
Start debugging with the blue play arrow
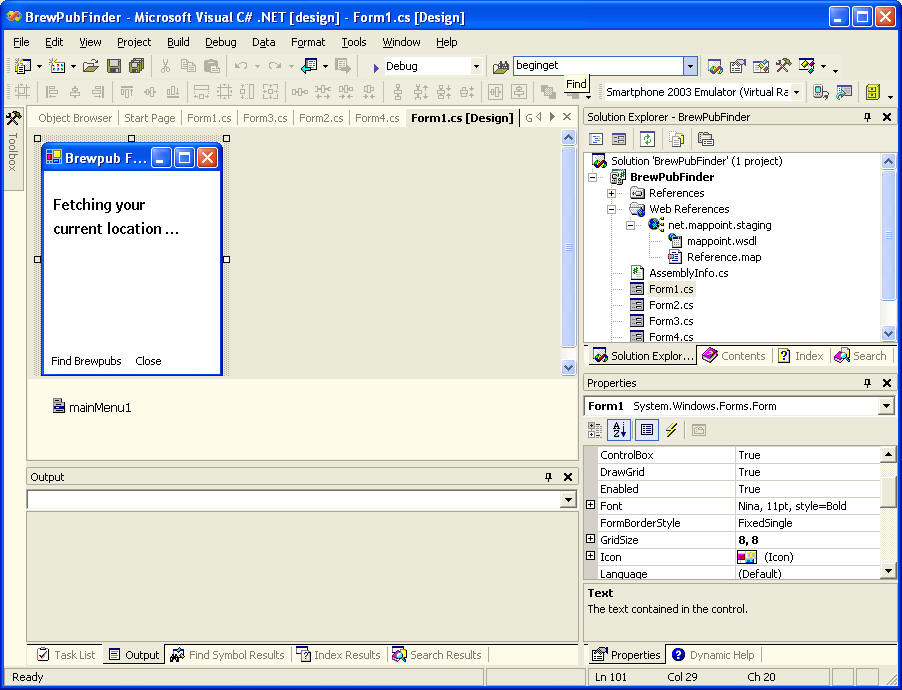[376, 67]
